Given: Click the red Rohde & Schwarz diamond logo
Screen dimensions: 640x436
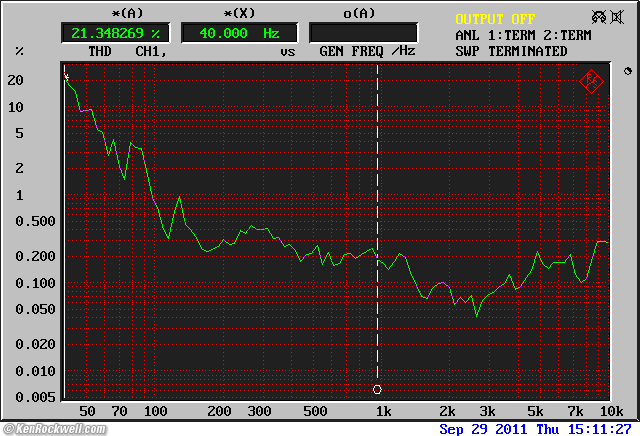Looking at the screenshot, I should (x=591, y=82).
